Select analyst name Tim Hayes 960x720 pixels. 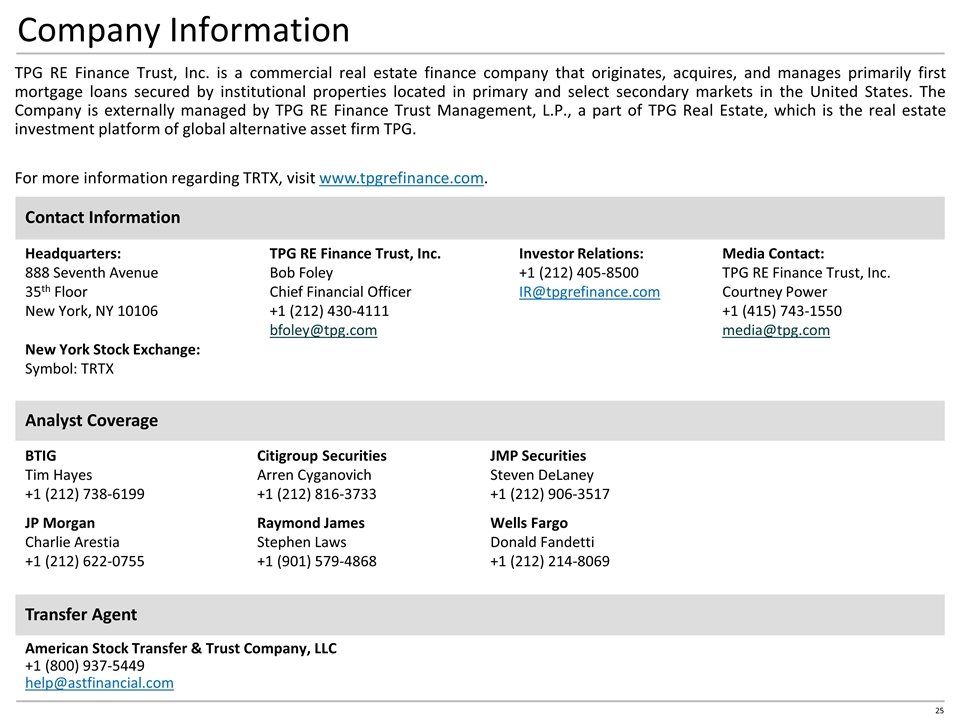tap(59, 474)
